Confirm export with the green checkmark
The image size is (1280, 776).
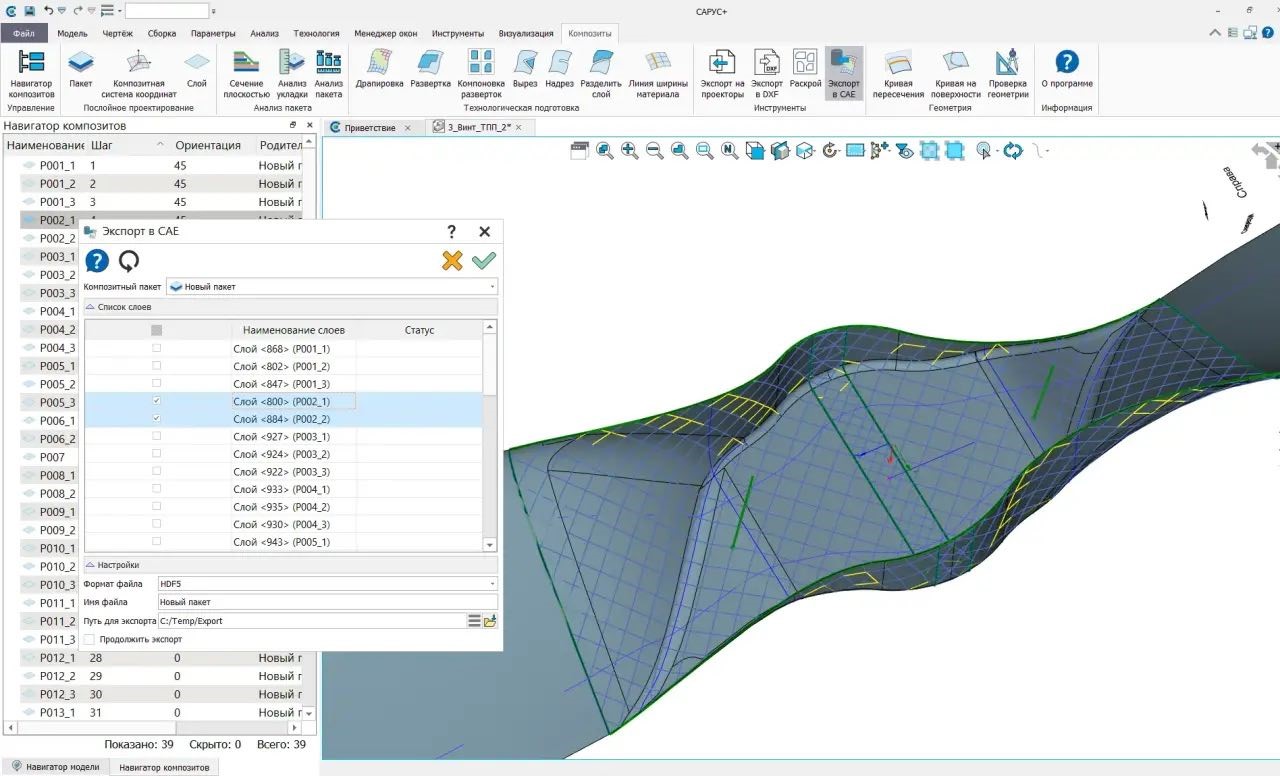[484, 261]
